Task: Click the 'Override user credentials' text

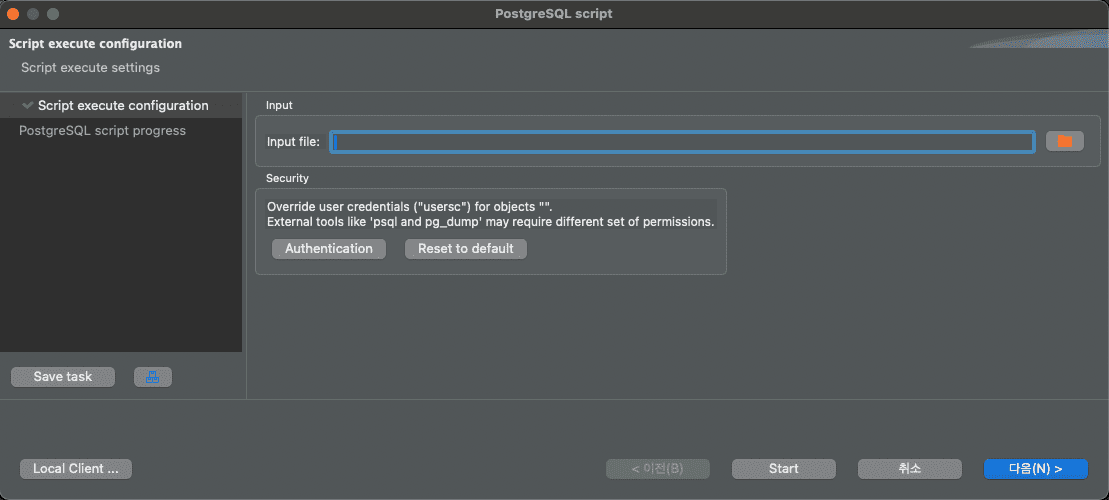Action: tap(410, 207)
